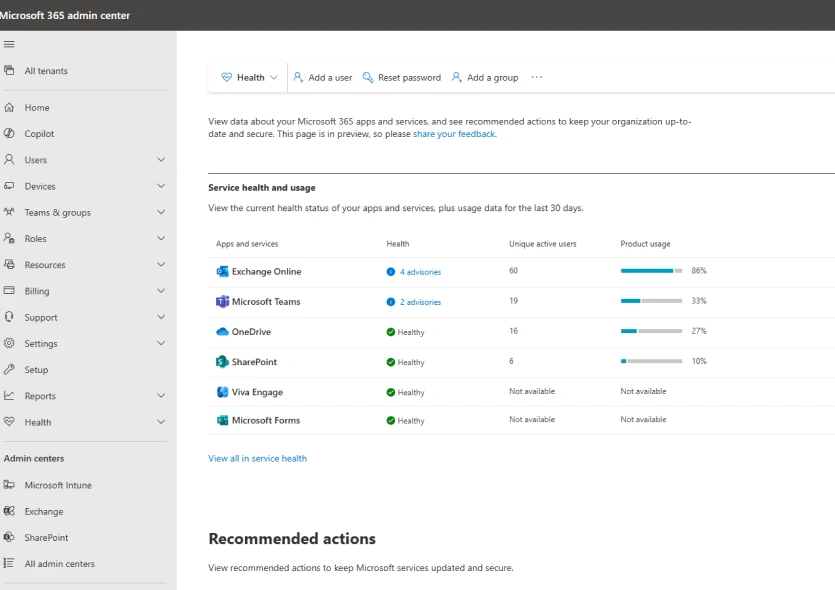Screen dimensions: 835x590
Task: Click Reset password button
Action: [402, 78]
